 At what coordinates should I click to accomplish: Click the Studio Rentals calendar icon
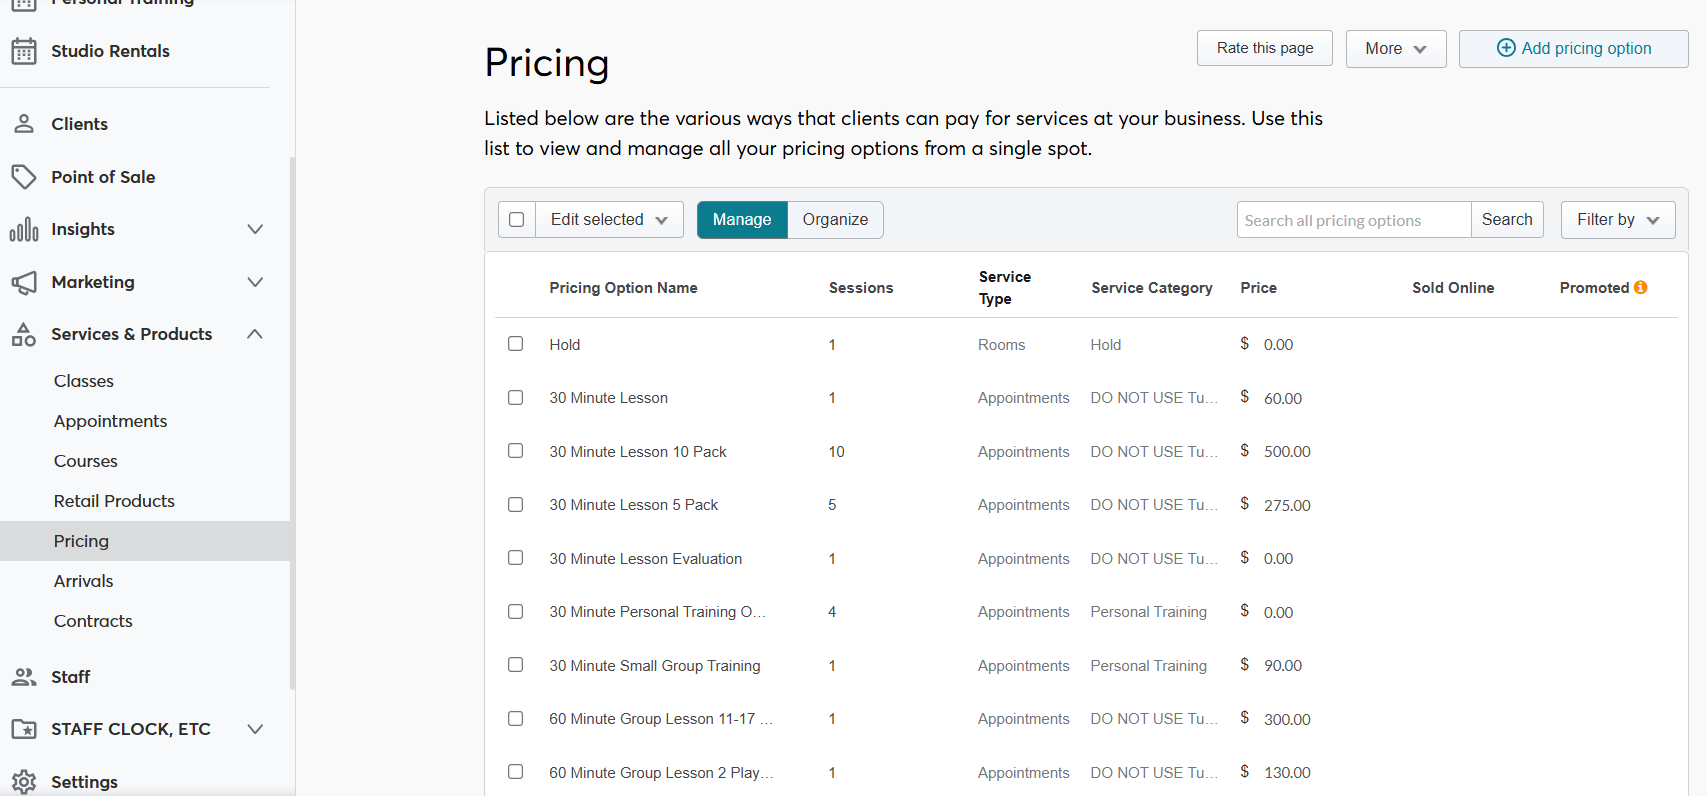pyautogui.click(x=24, y=51)
